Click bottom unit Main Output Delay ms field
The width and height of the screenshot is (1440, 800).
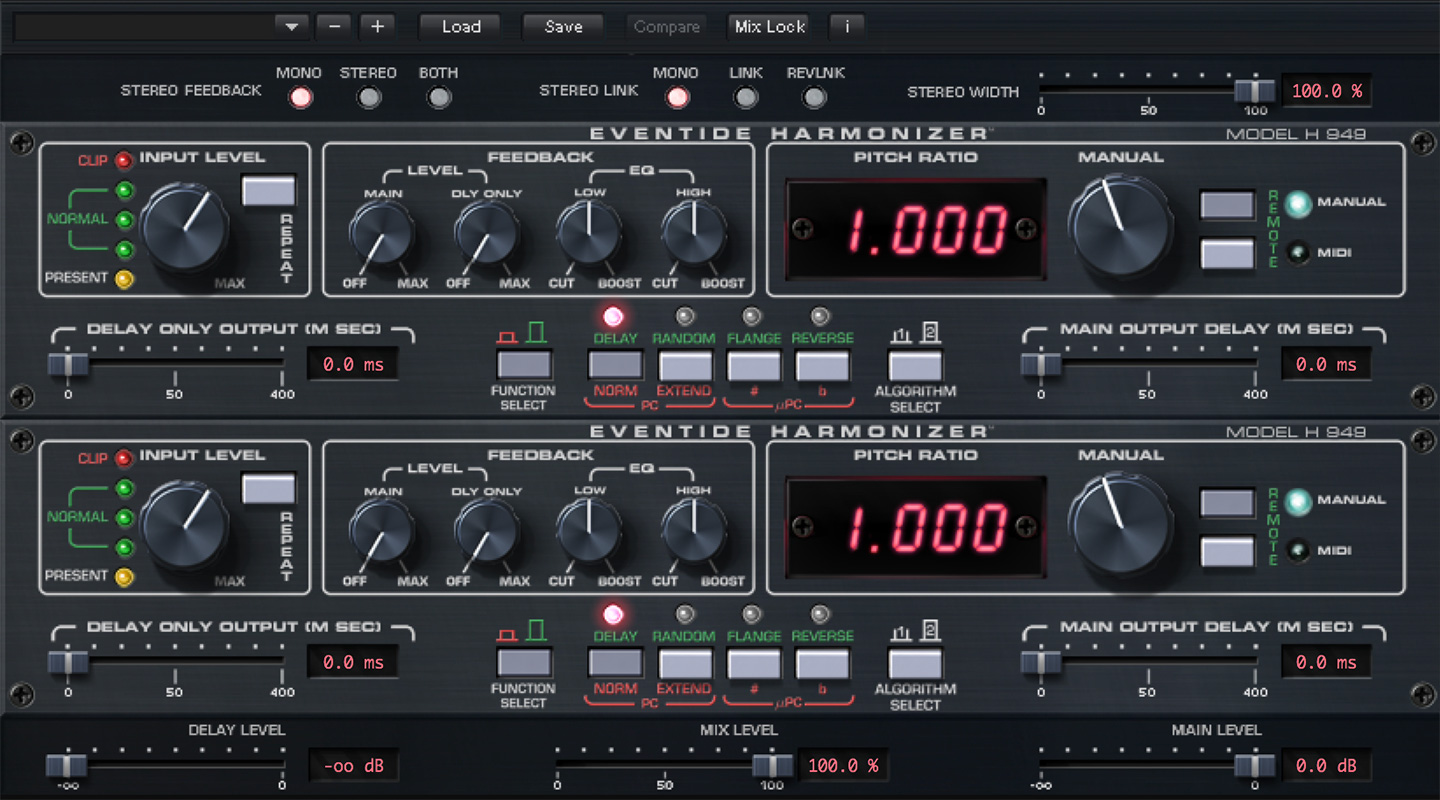pyautogui.click(x=1326, y=662)
